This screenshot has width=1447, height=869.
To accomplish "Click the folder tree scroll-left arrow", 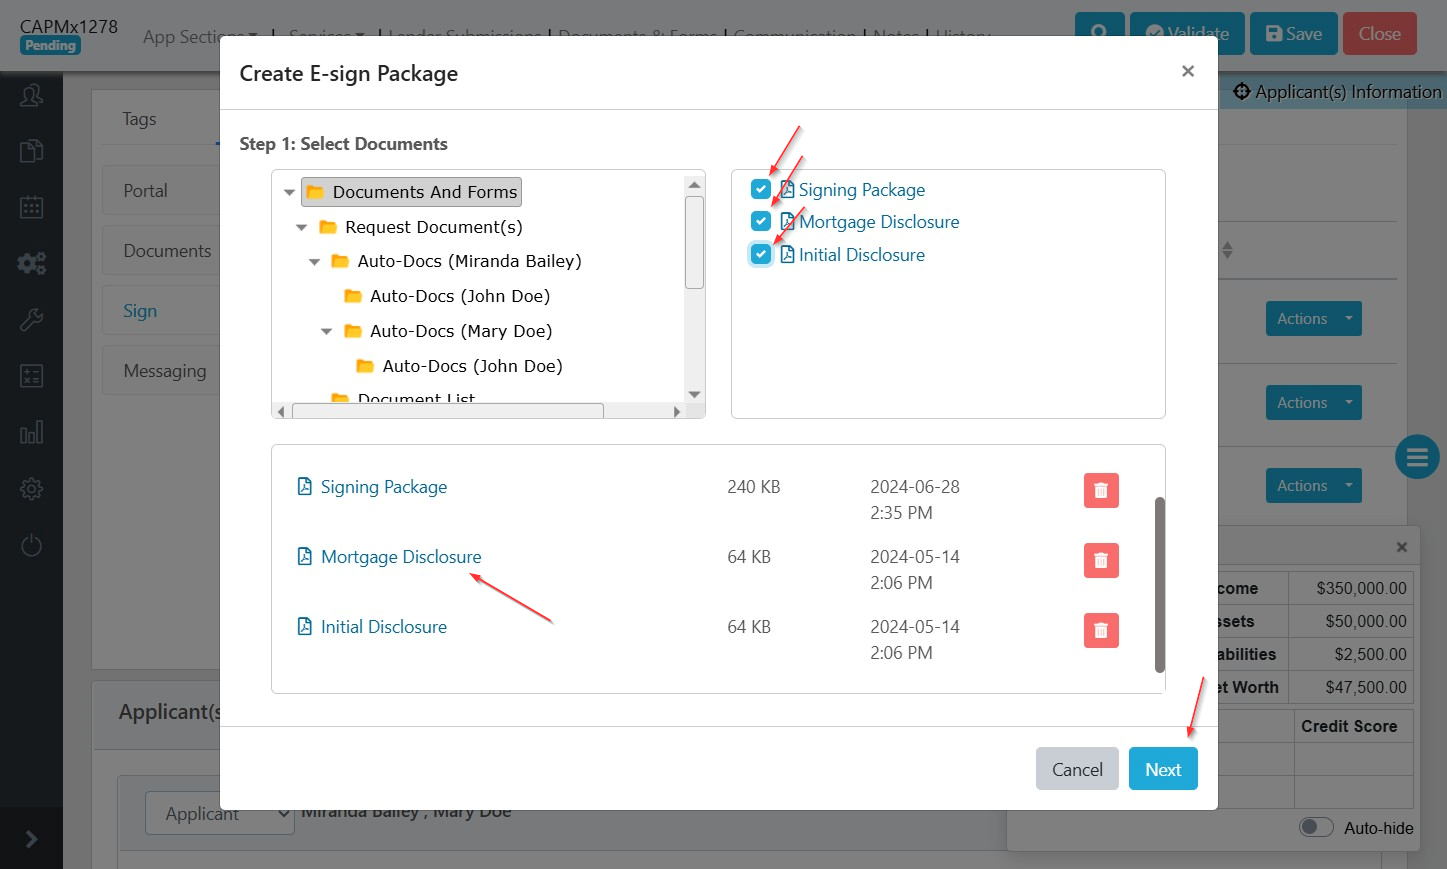I will 281,411.
